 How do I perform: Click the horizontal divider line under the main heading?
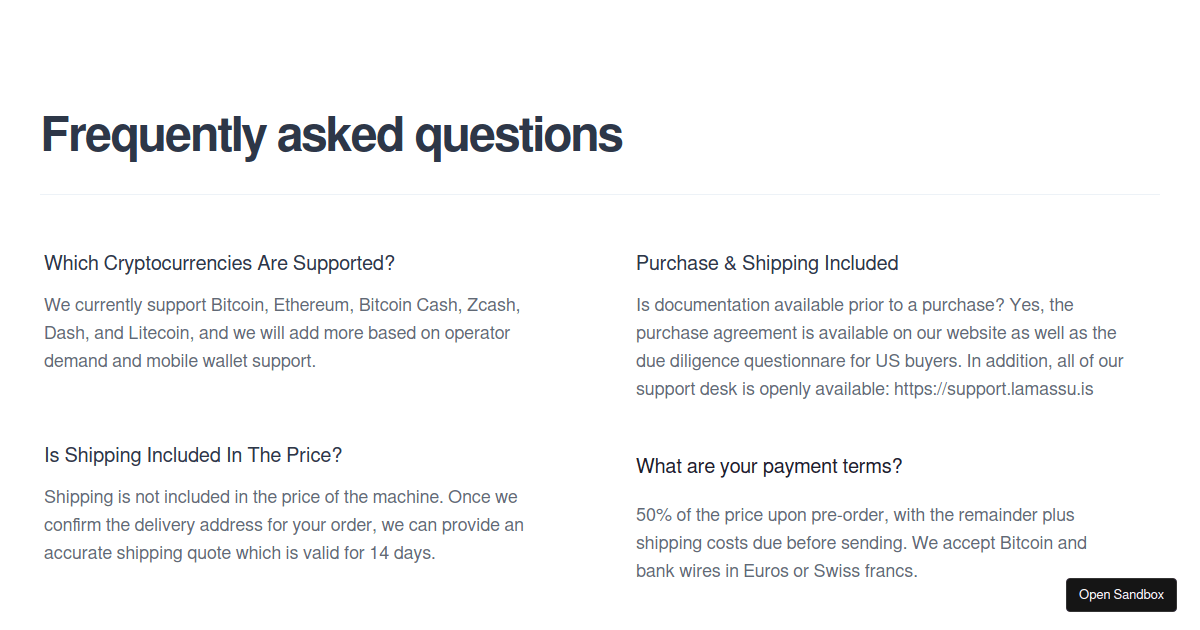coord(600,194)
